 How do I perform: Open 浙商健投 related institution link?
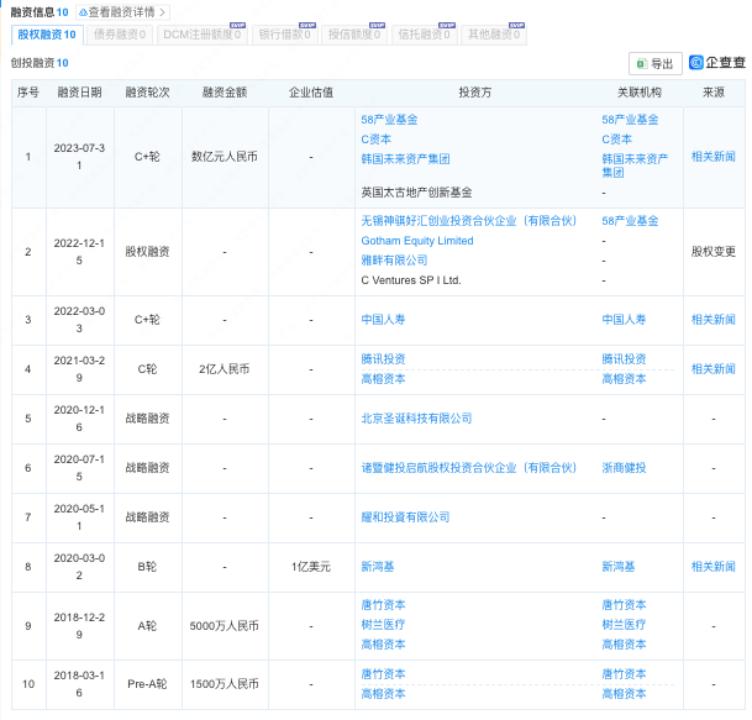tap(624, 468)
